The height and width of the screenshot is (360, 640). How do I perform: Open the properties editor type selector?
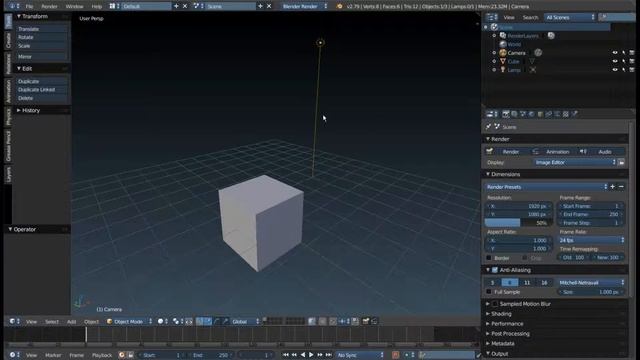[x=492, y=114]
